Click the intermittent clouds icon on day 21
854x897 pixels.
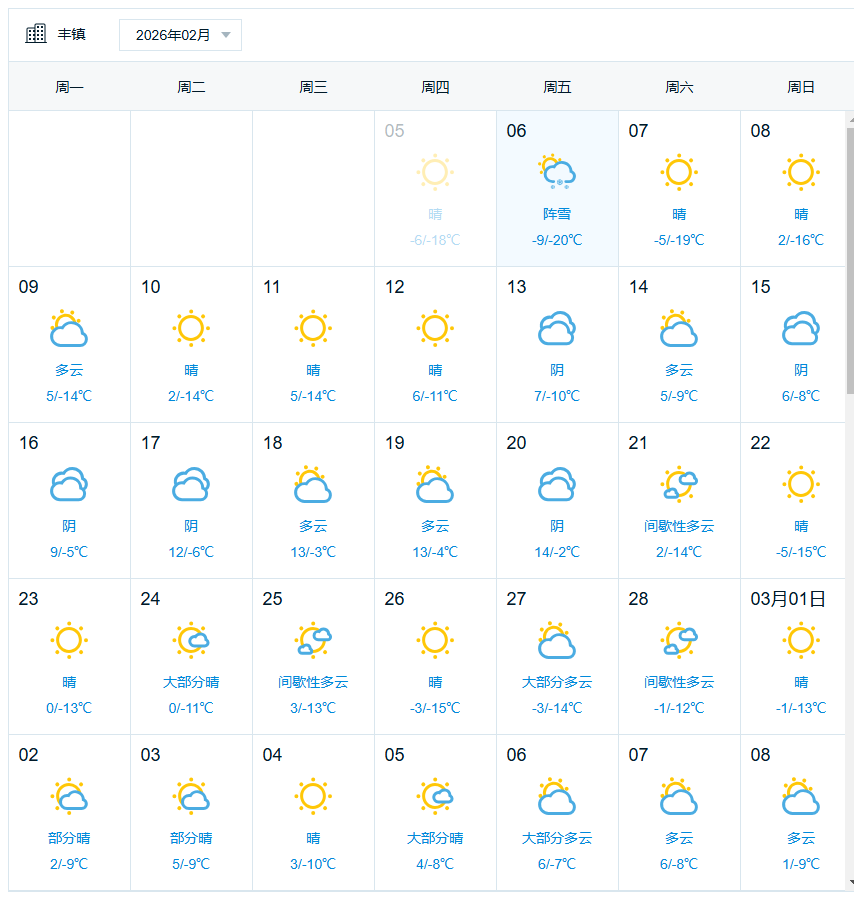pyautogui.click(x=679, y=484)
